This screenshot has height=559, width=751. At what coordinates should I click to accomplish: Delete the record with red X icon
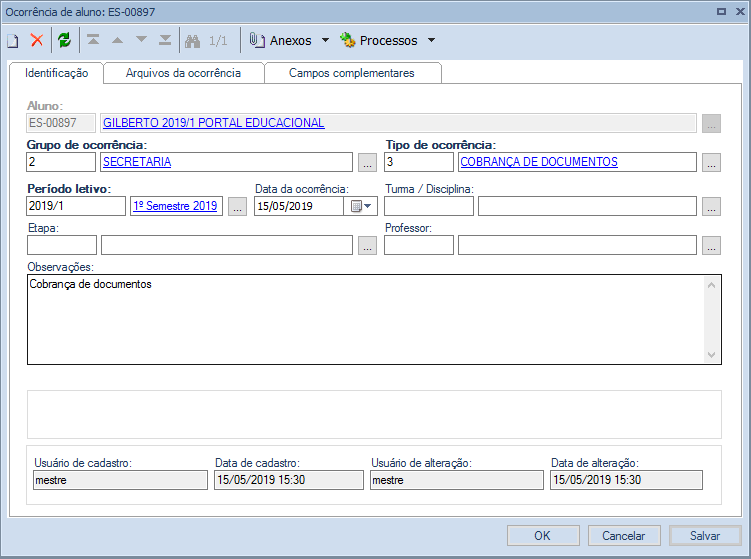coord(37,40)
